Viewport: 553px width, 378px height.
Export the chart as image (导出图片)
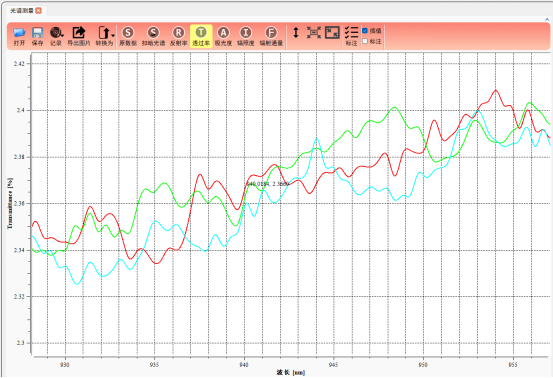[79, 36]
